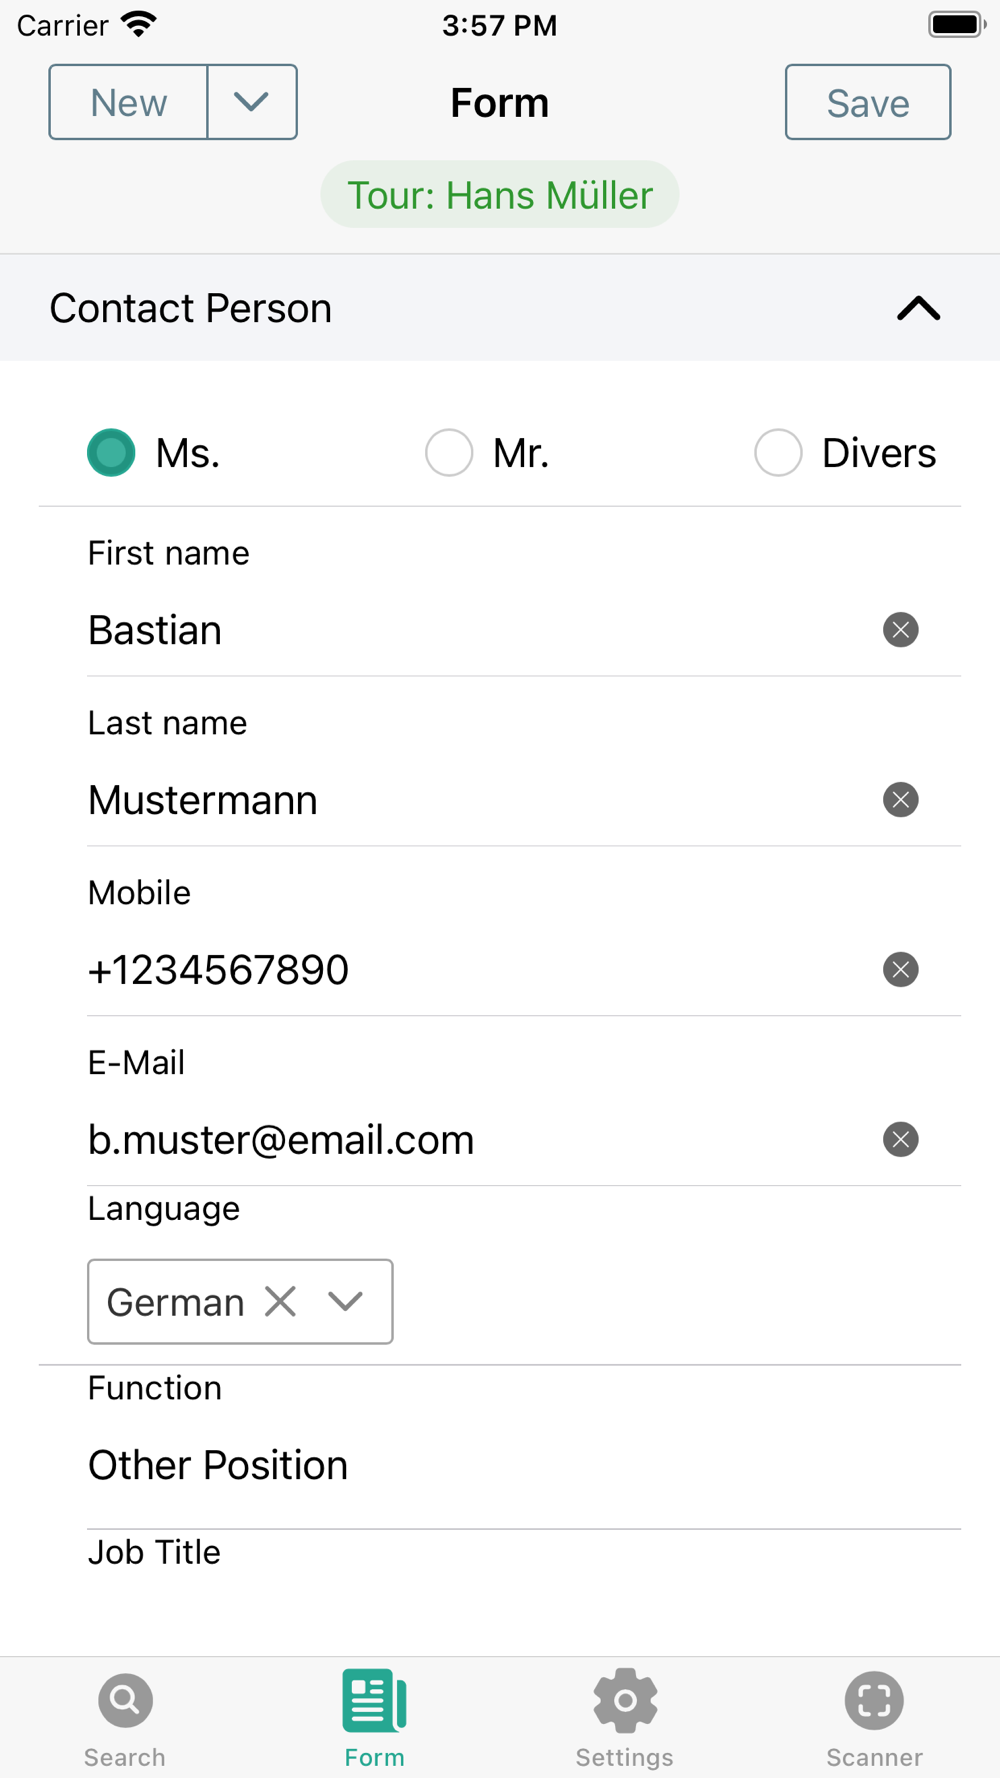Select the Ms. radio button
This screenshot has height=1778, width=1000.
111,453
